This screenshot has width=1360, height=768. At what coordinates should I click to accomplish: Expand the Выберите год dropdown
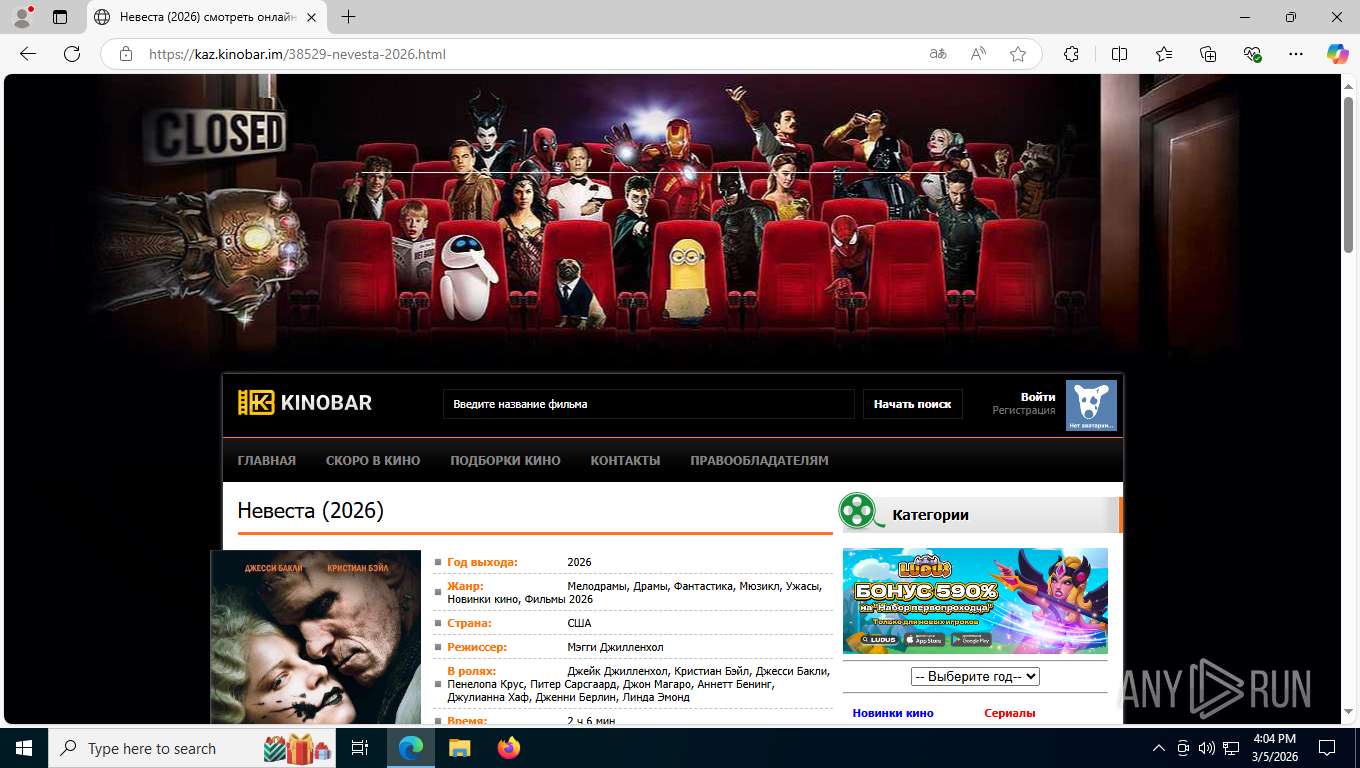click(975, 676)
